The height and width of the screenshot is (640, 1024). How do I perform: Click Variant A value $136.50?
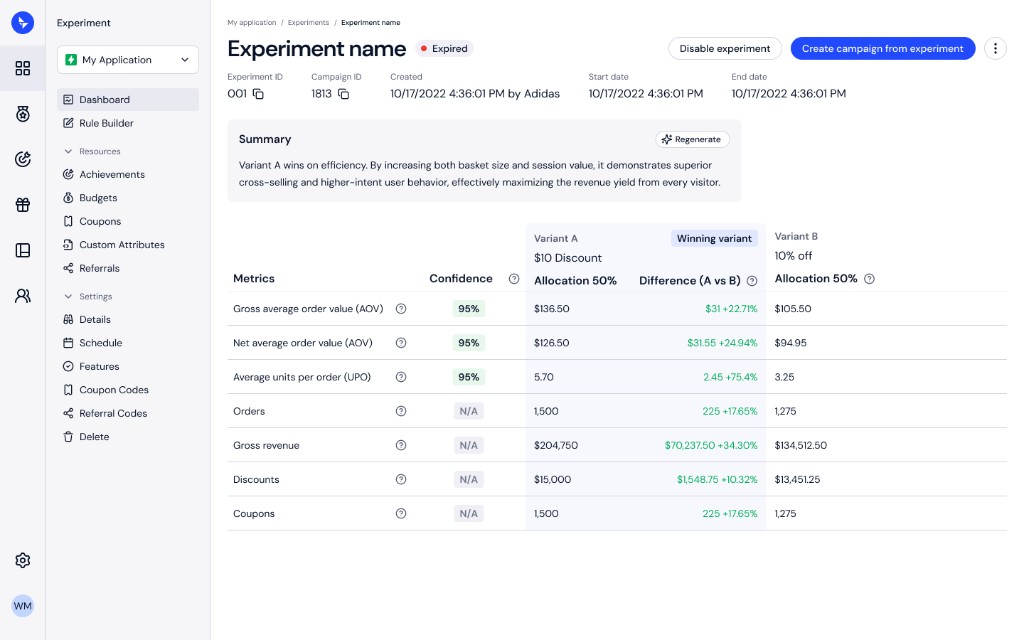551,309
